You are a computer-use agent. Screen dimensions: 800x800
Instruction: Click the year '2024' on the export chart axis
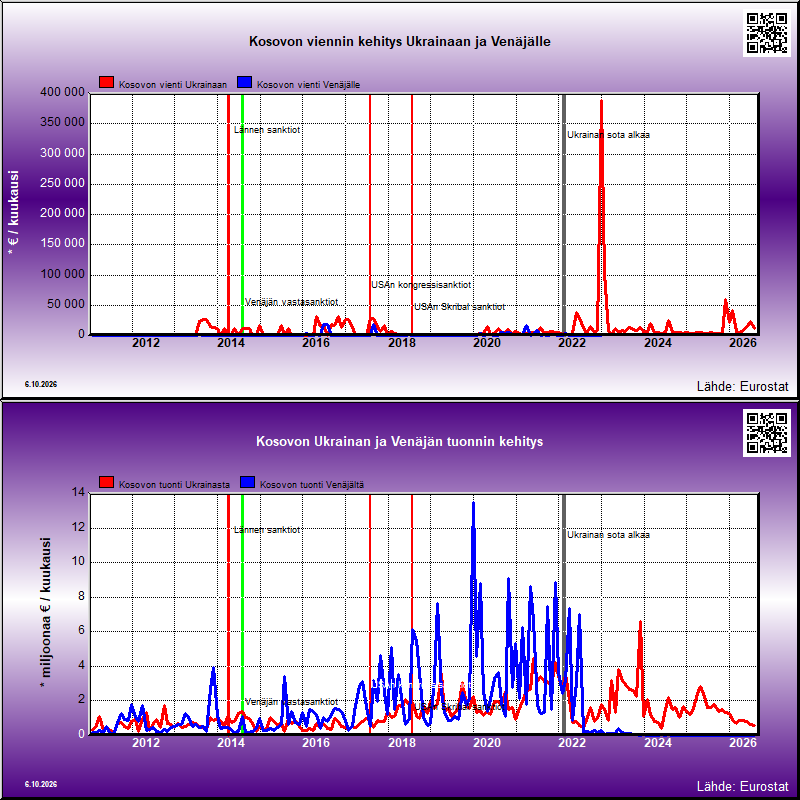point(658,343)
